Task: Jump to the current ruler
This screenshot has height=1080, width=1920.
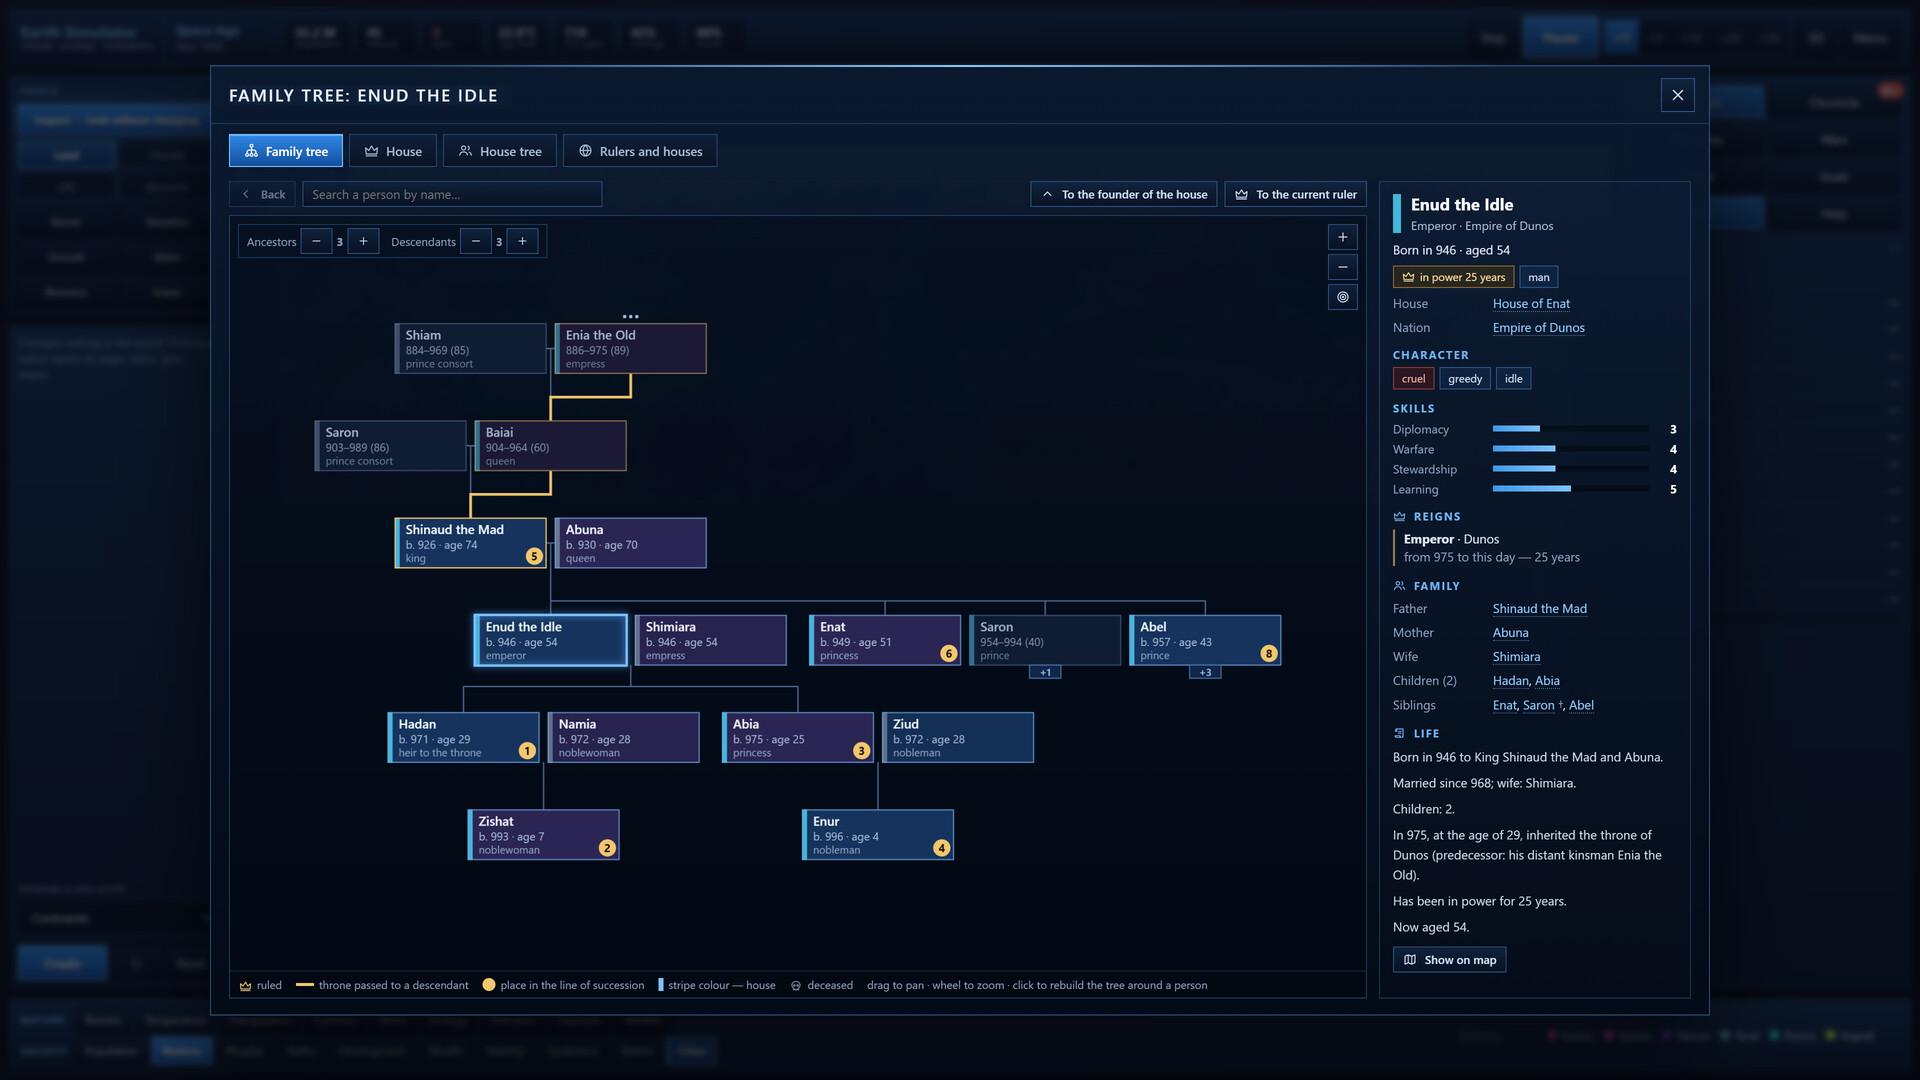Action: [1295, 194]
